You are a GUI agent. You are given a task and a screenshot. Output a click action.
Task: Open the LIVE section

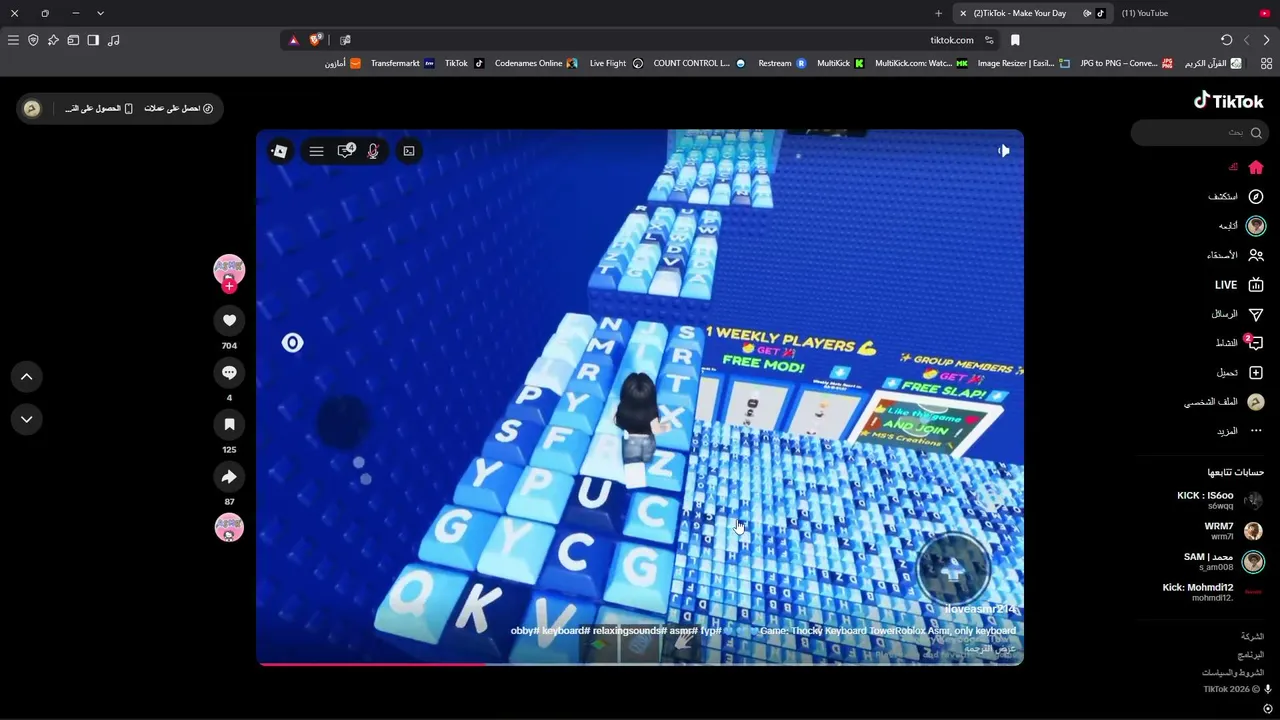(x=1239, y=285)
